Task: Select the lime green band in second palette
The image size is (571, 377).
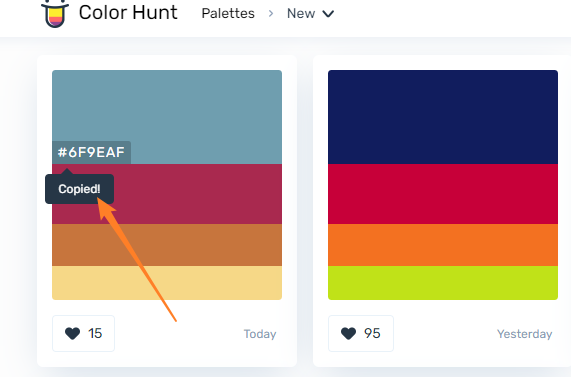Action: (443, 283)
